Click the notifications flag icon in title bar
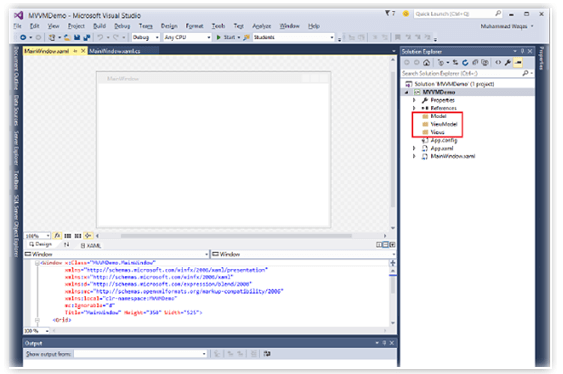 coord(388,13)
